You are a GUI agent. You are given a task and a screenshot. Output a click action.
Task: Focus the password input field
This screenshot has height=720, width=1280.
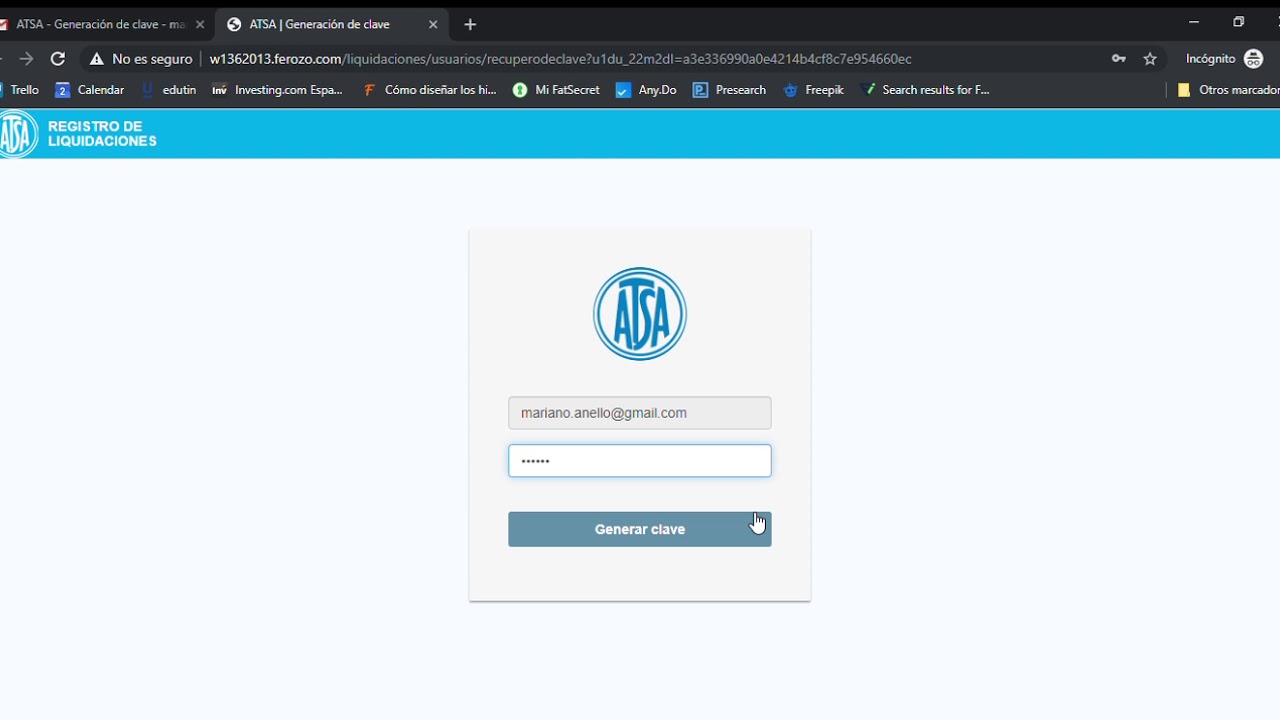639,461
